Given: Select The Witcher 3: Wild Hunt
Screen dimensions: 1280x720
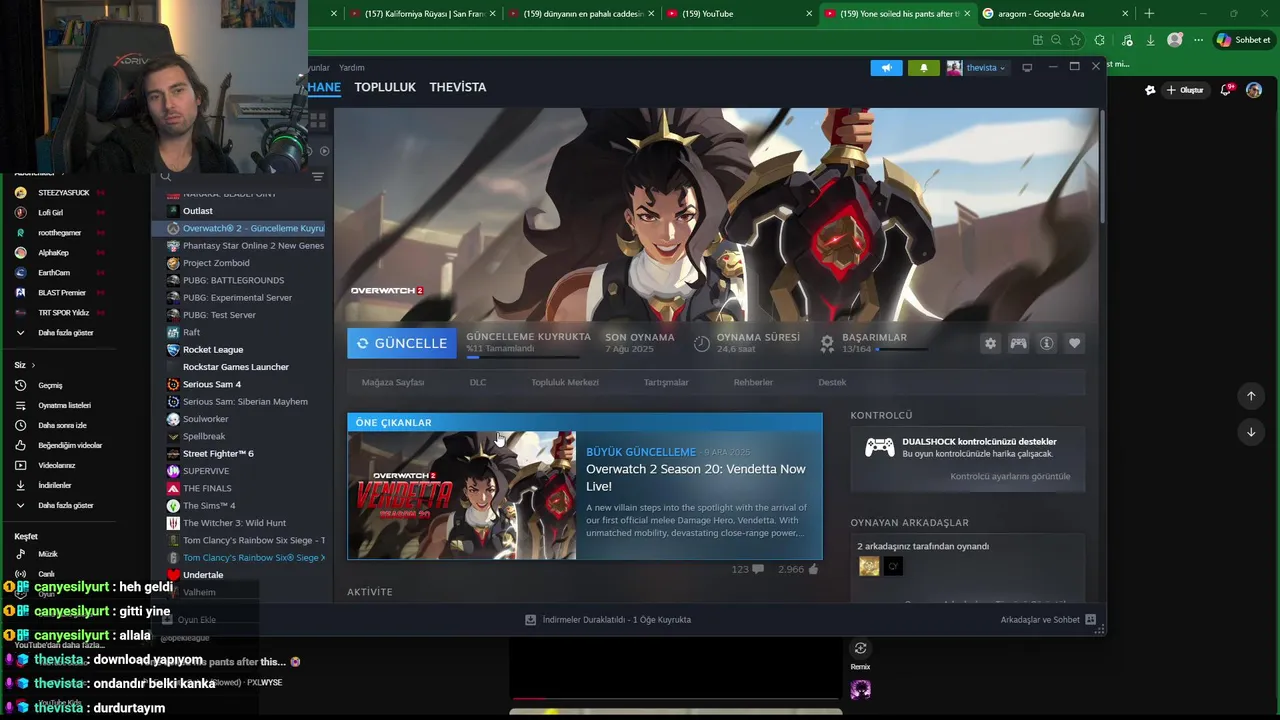Looking at the screenshot, I should 240,523.
